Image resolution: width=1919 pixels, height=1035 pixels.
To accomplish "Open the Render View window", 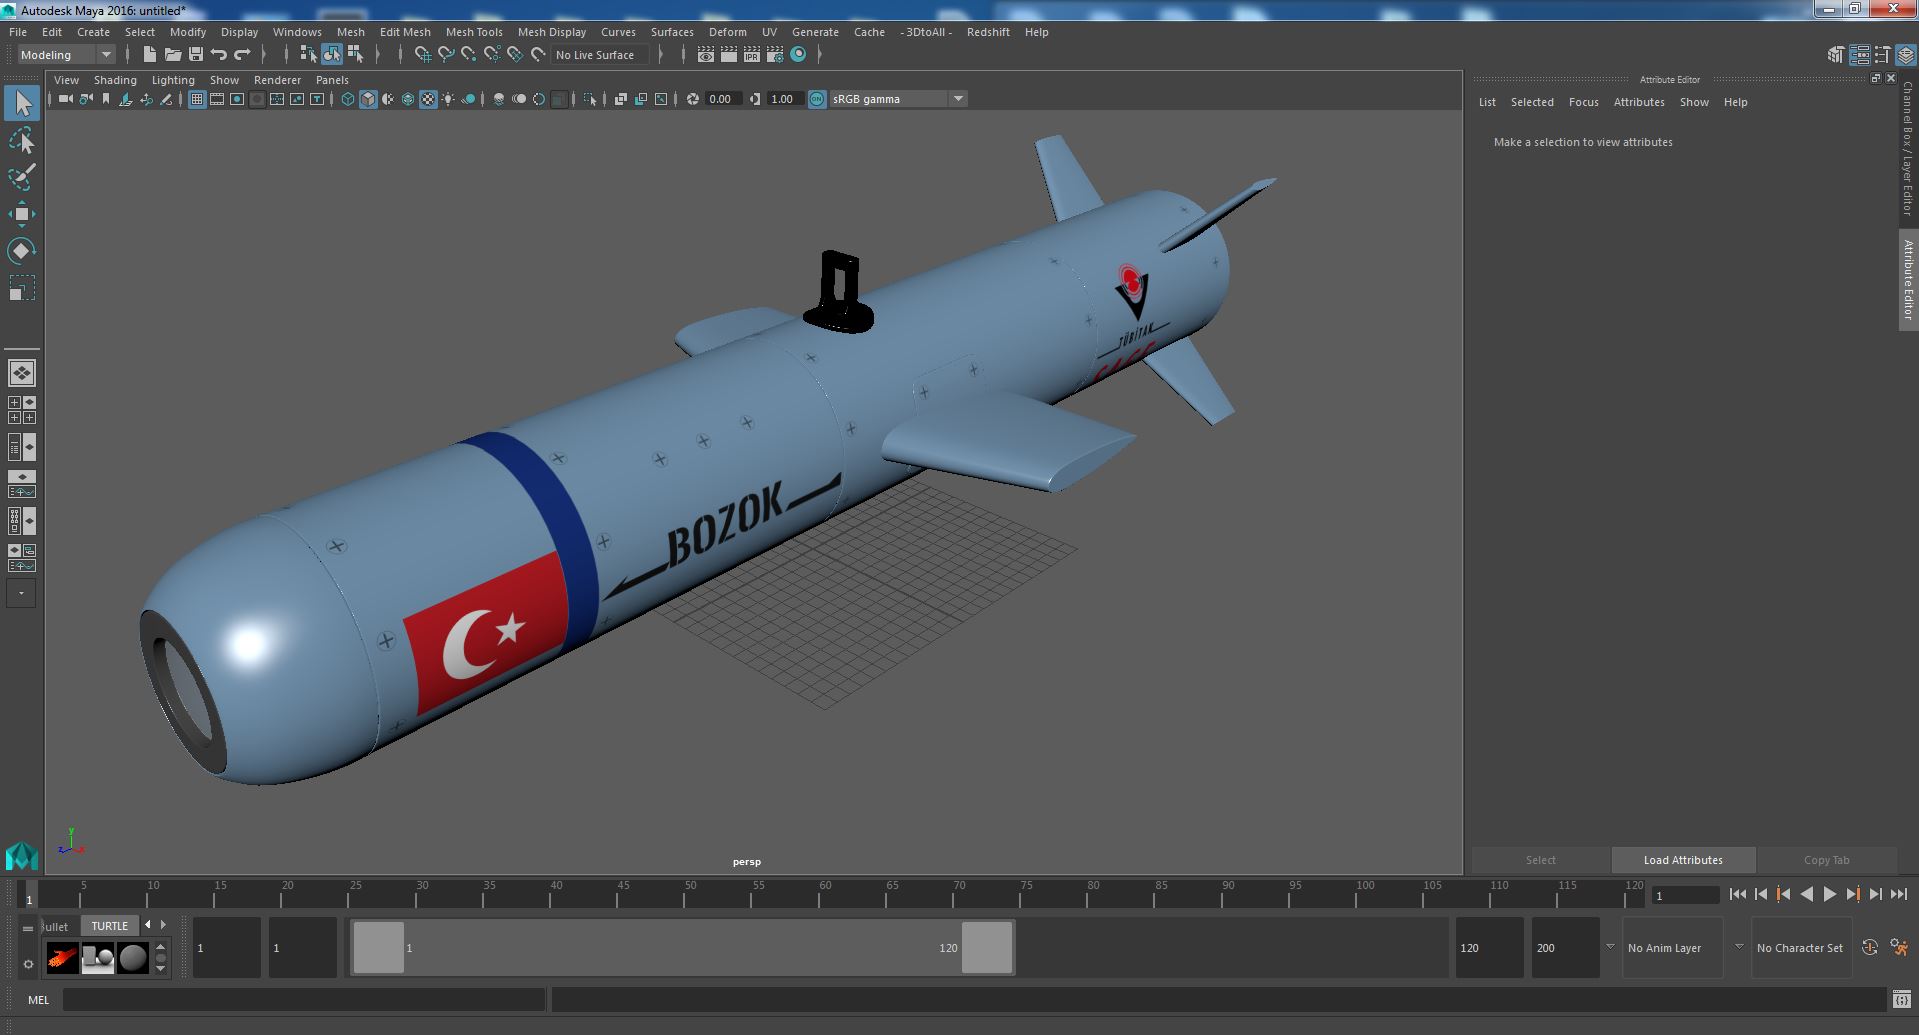I will (x=706, y=55).
